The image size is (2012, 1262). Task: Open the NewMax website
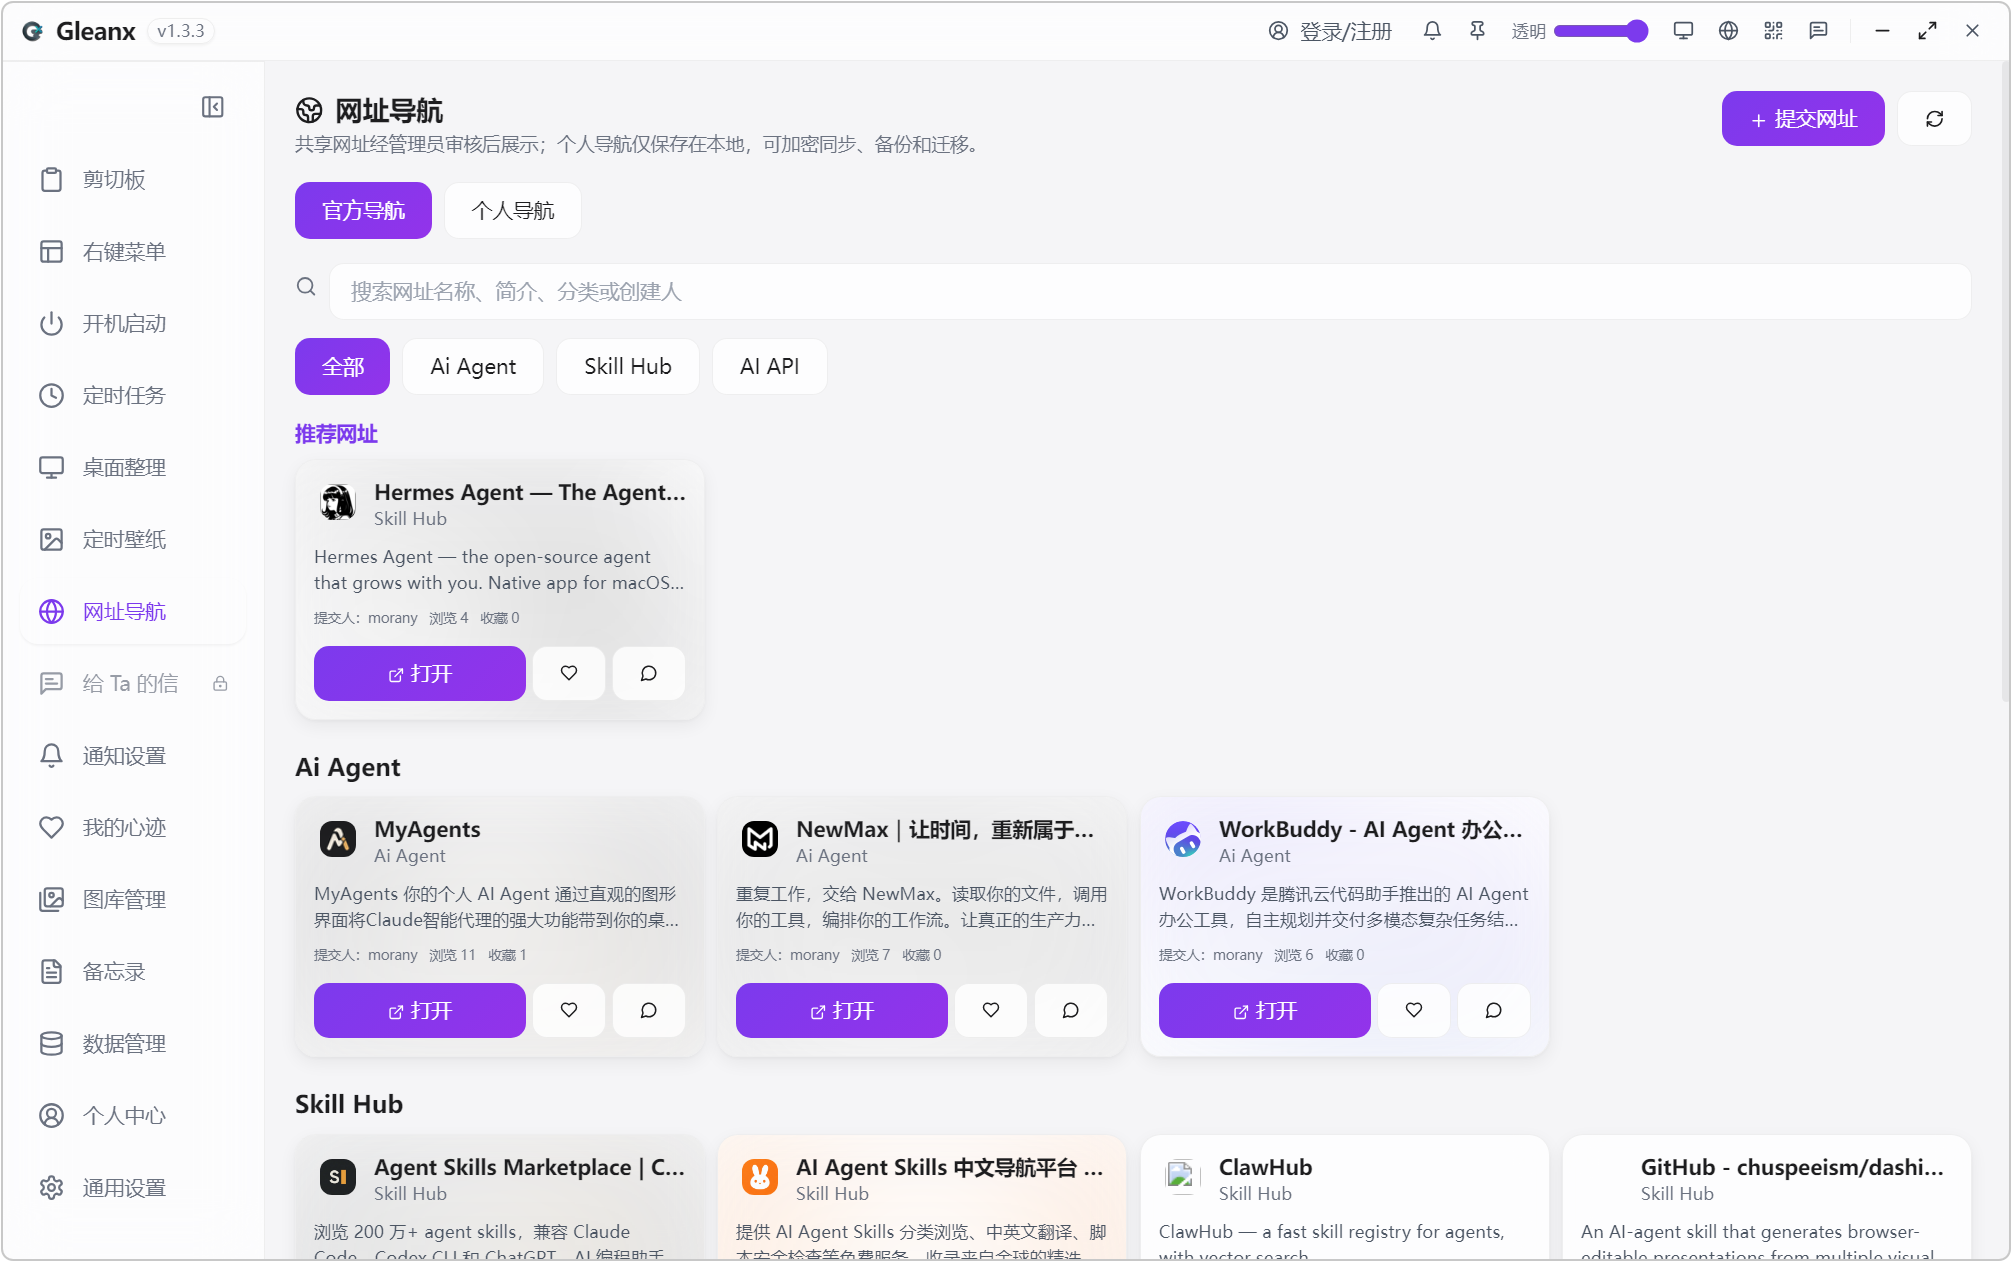coord(842,1010)
